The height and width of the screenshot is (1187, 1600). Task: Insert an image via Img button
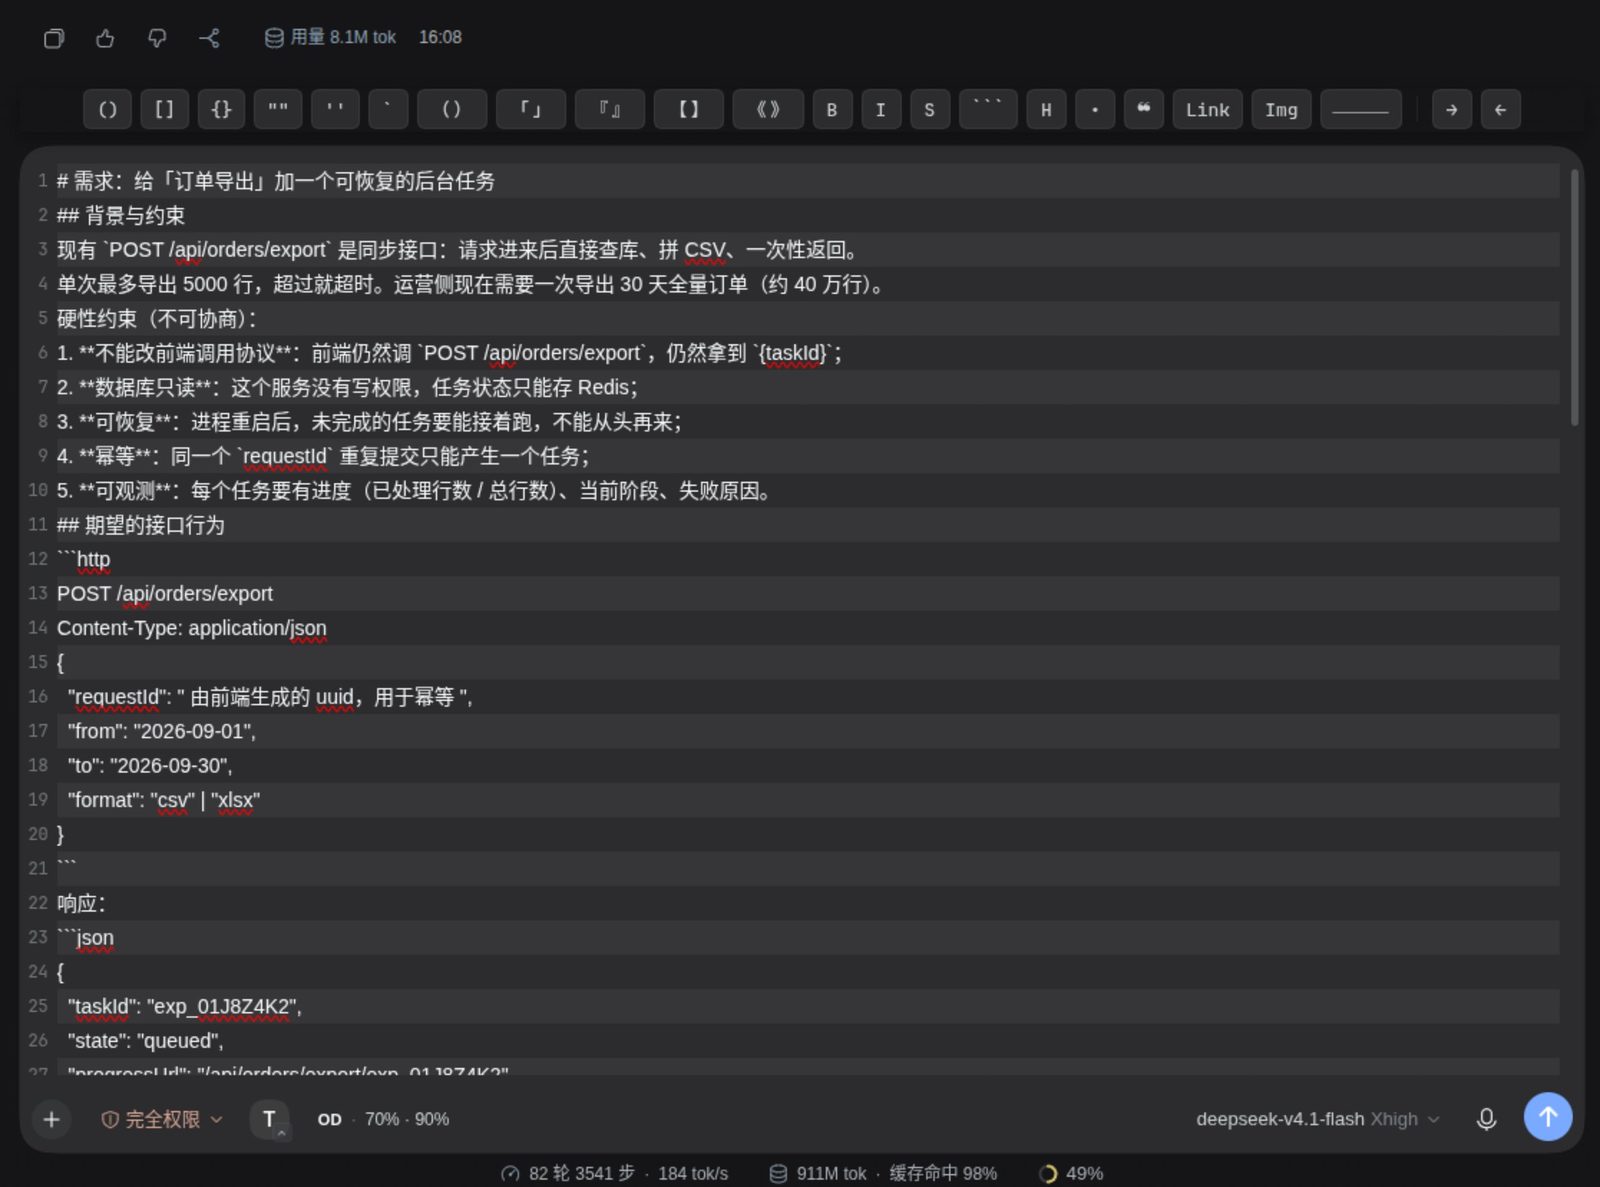pyautogui.click(x=1281, y=109)
